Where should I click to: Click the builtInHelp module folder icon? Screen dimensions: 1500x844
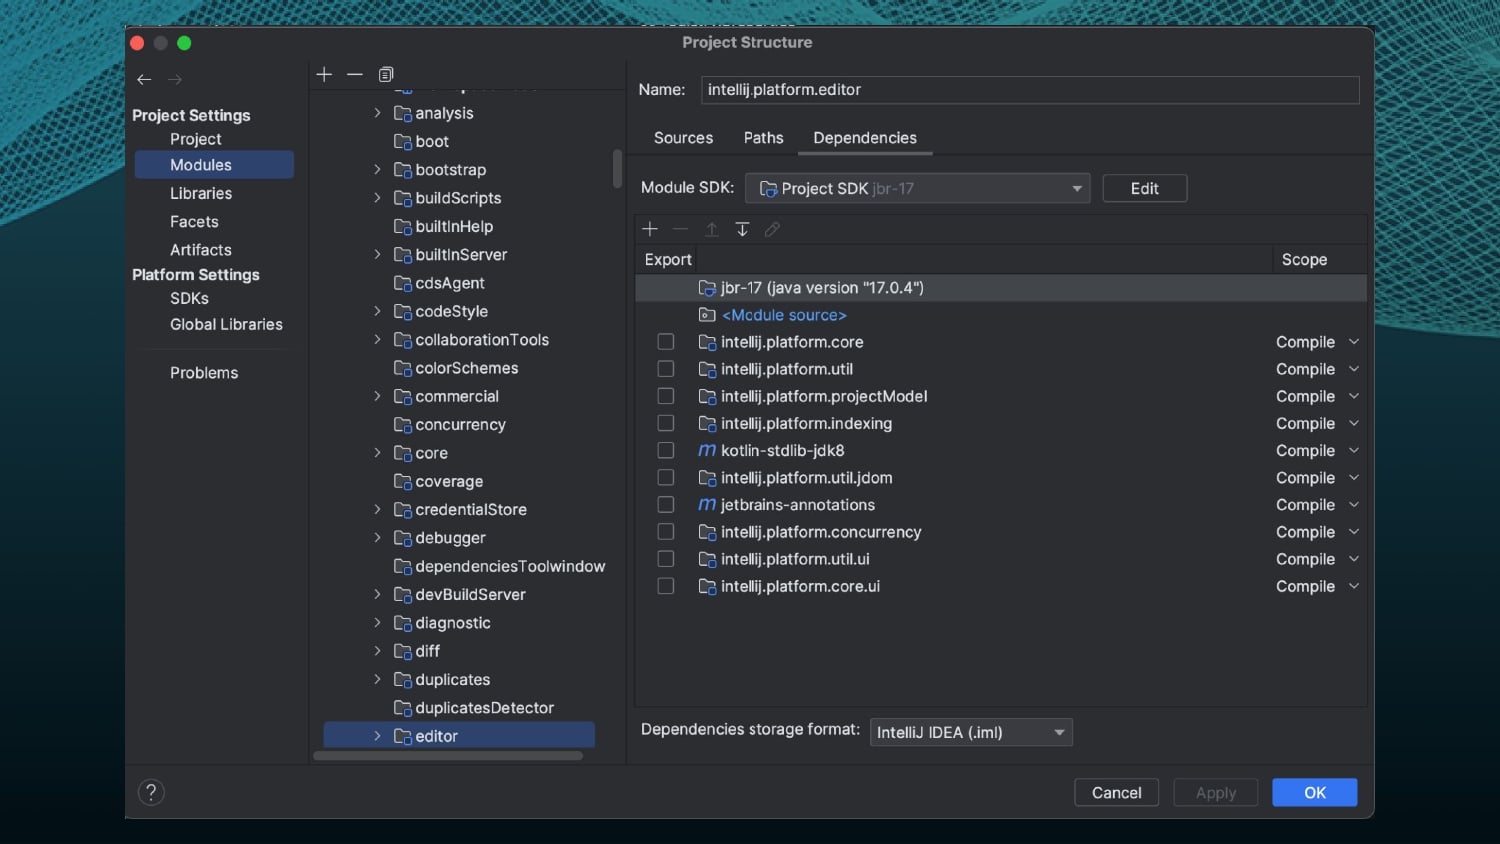(403, 227)
